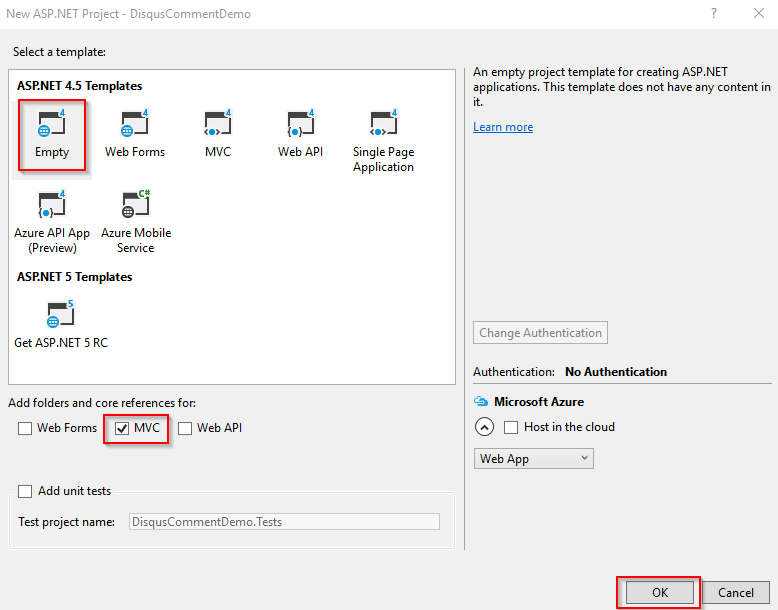Confirm with the OK button
Screen dimensions: 778x610
click(x=659, y=593)
